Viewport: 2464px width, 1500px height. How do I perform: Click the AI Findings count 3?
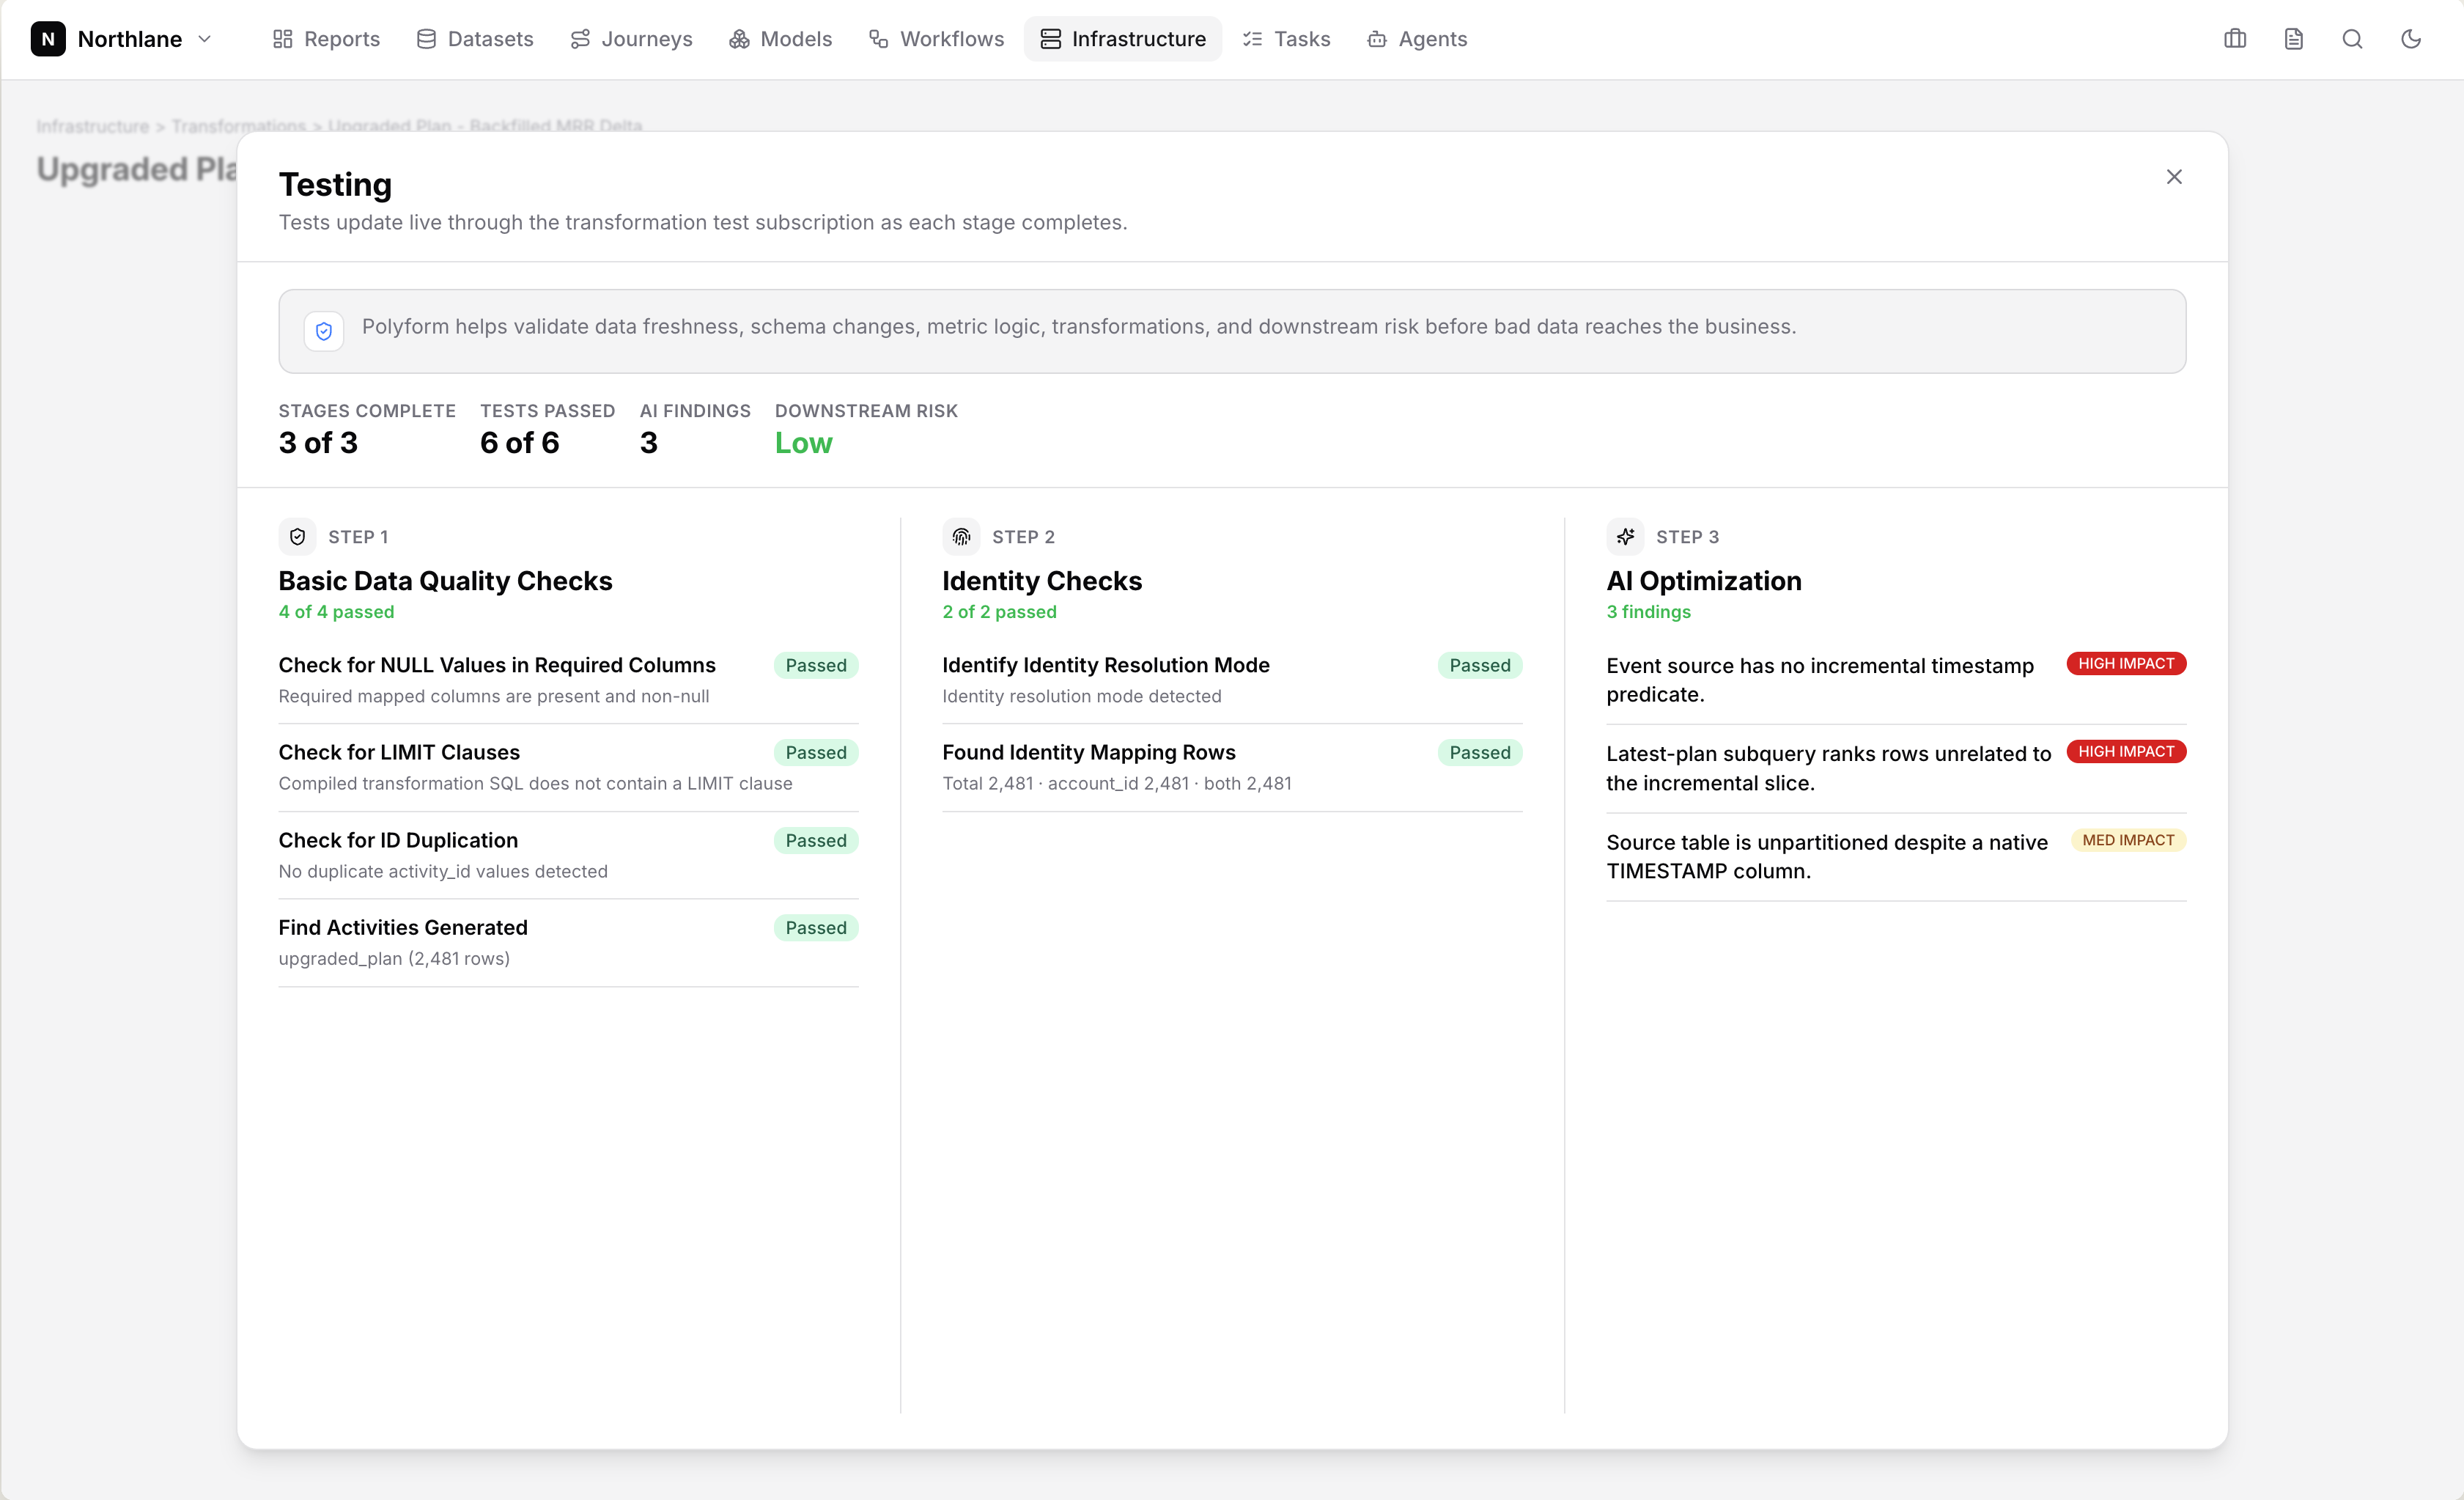coord(649,443)
